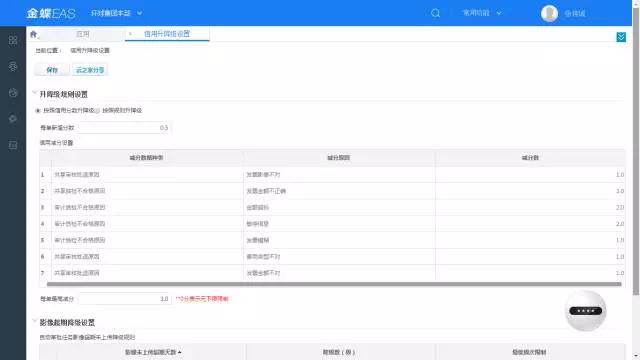Image resolution: width=640 pixels, height=360 pixels.
Task: Open the grid apps icon in sidebar
Action: pos(13,40)
